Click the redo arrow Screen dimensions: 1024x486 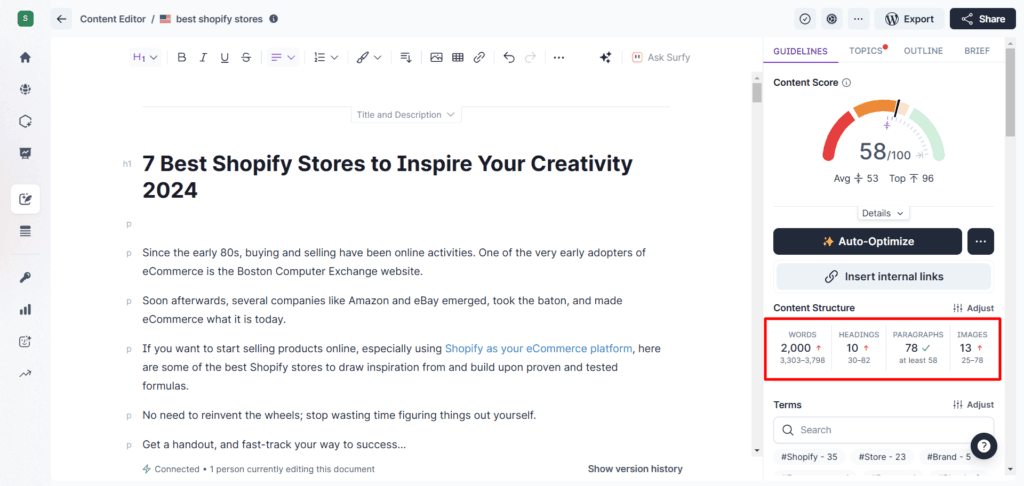pyautogui.click(x=530, y=57)
